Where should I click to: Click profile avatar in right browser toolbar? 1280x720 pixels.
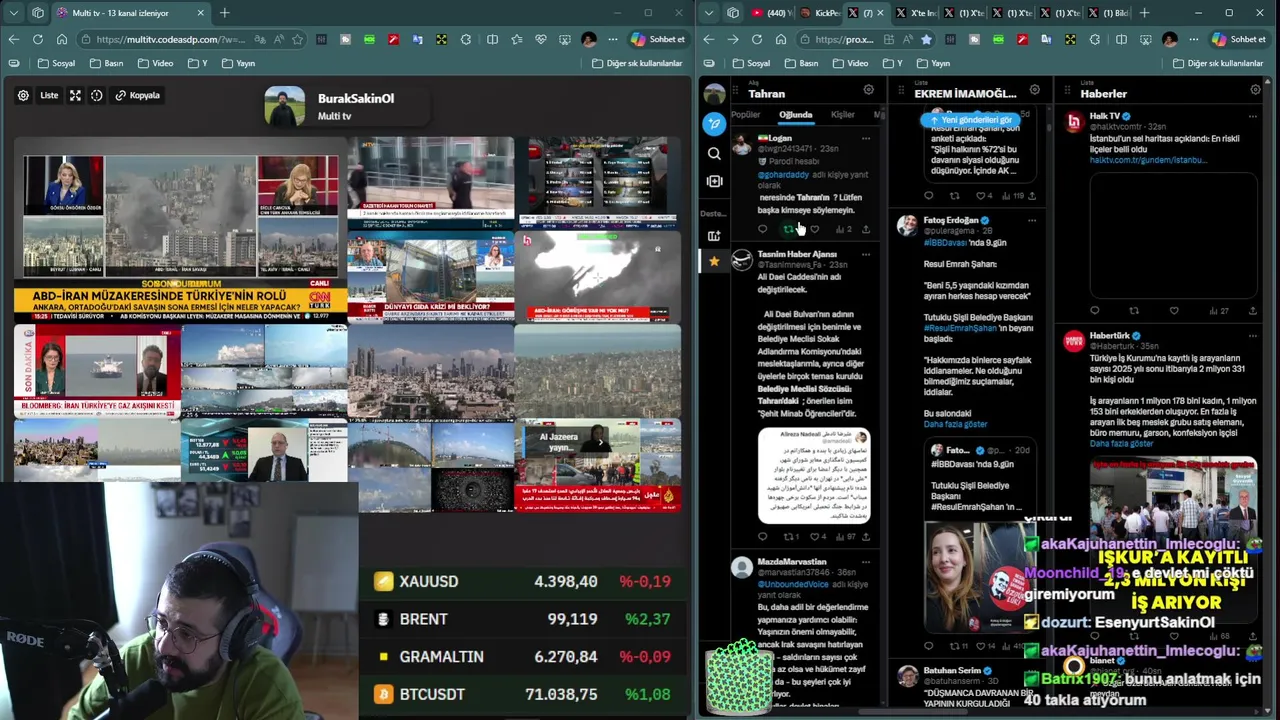pyautogui.click(x=1169, y=39)
